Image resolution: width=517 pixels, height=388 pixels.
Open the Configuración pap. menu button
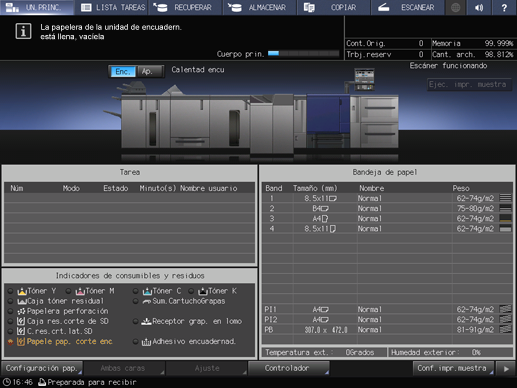coord(42,368)
